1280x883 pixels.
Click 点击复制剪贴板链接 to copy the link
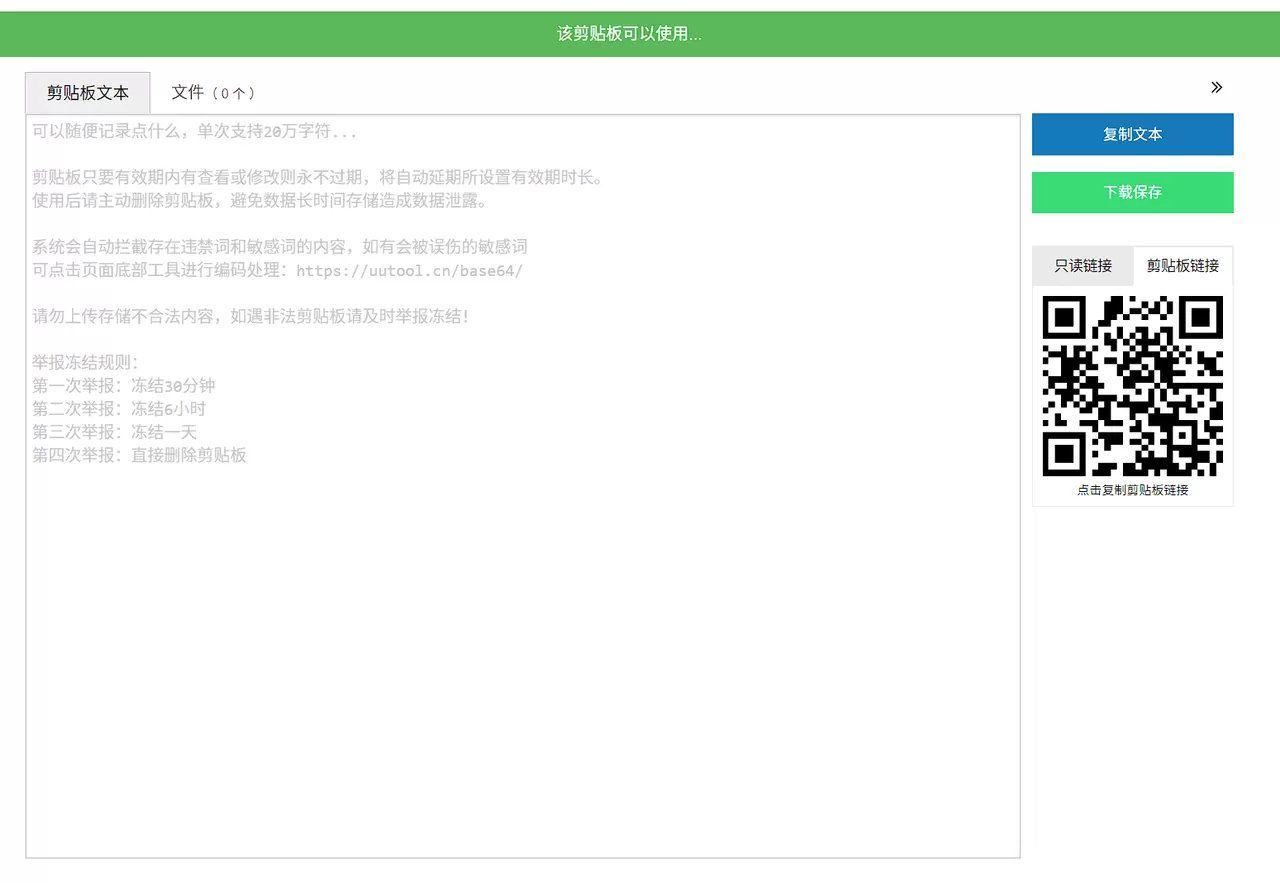point(1132,489)
